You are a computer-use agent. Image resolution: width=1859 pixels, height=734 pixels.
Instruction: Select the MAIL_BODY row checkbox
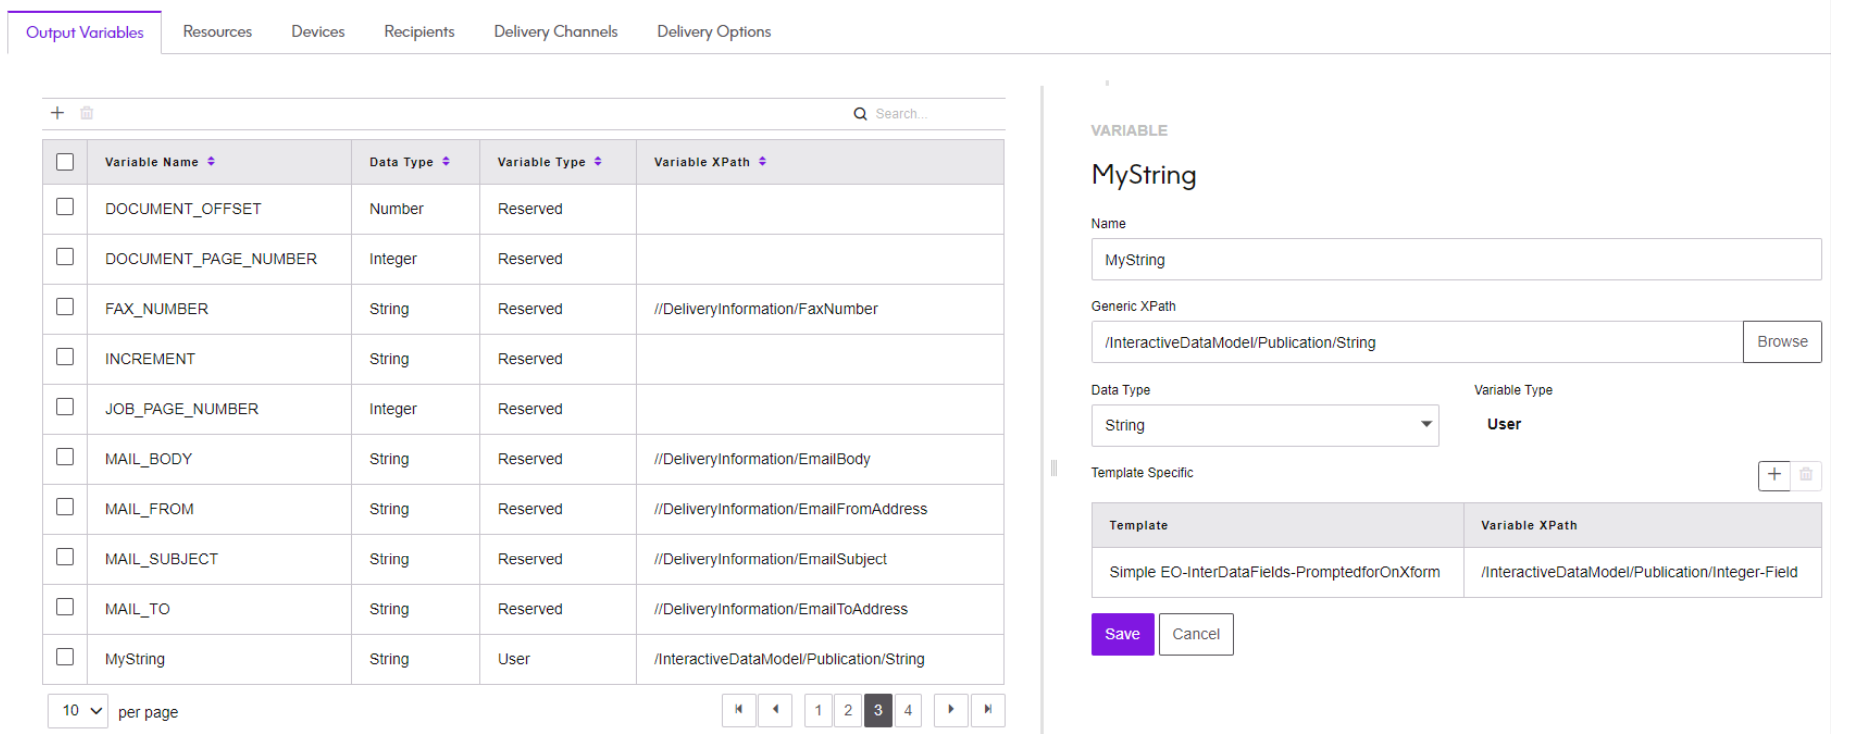[x=65, y=457]
